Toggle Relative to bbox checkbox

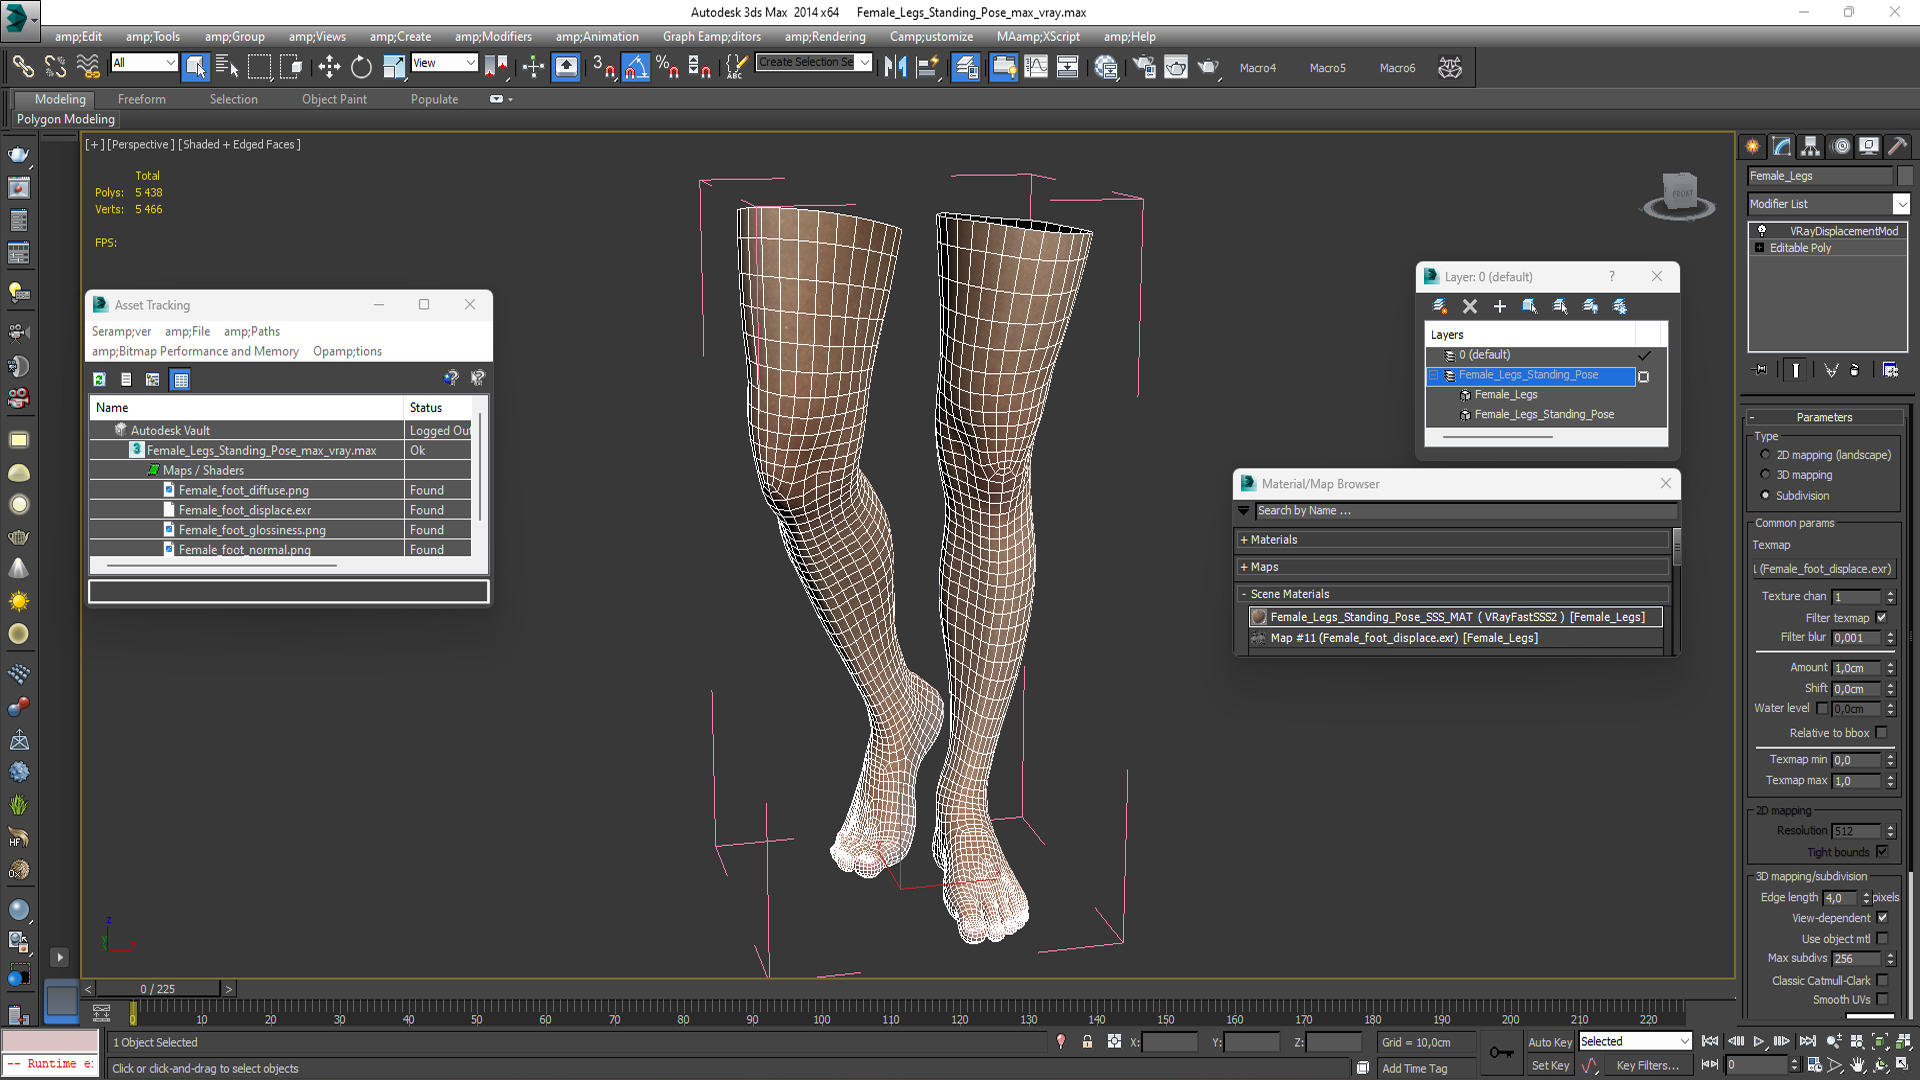point(1882,733)
